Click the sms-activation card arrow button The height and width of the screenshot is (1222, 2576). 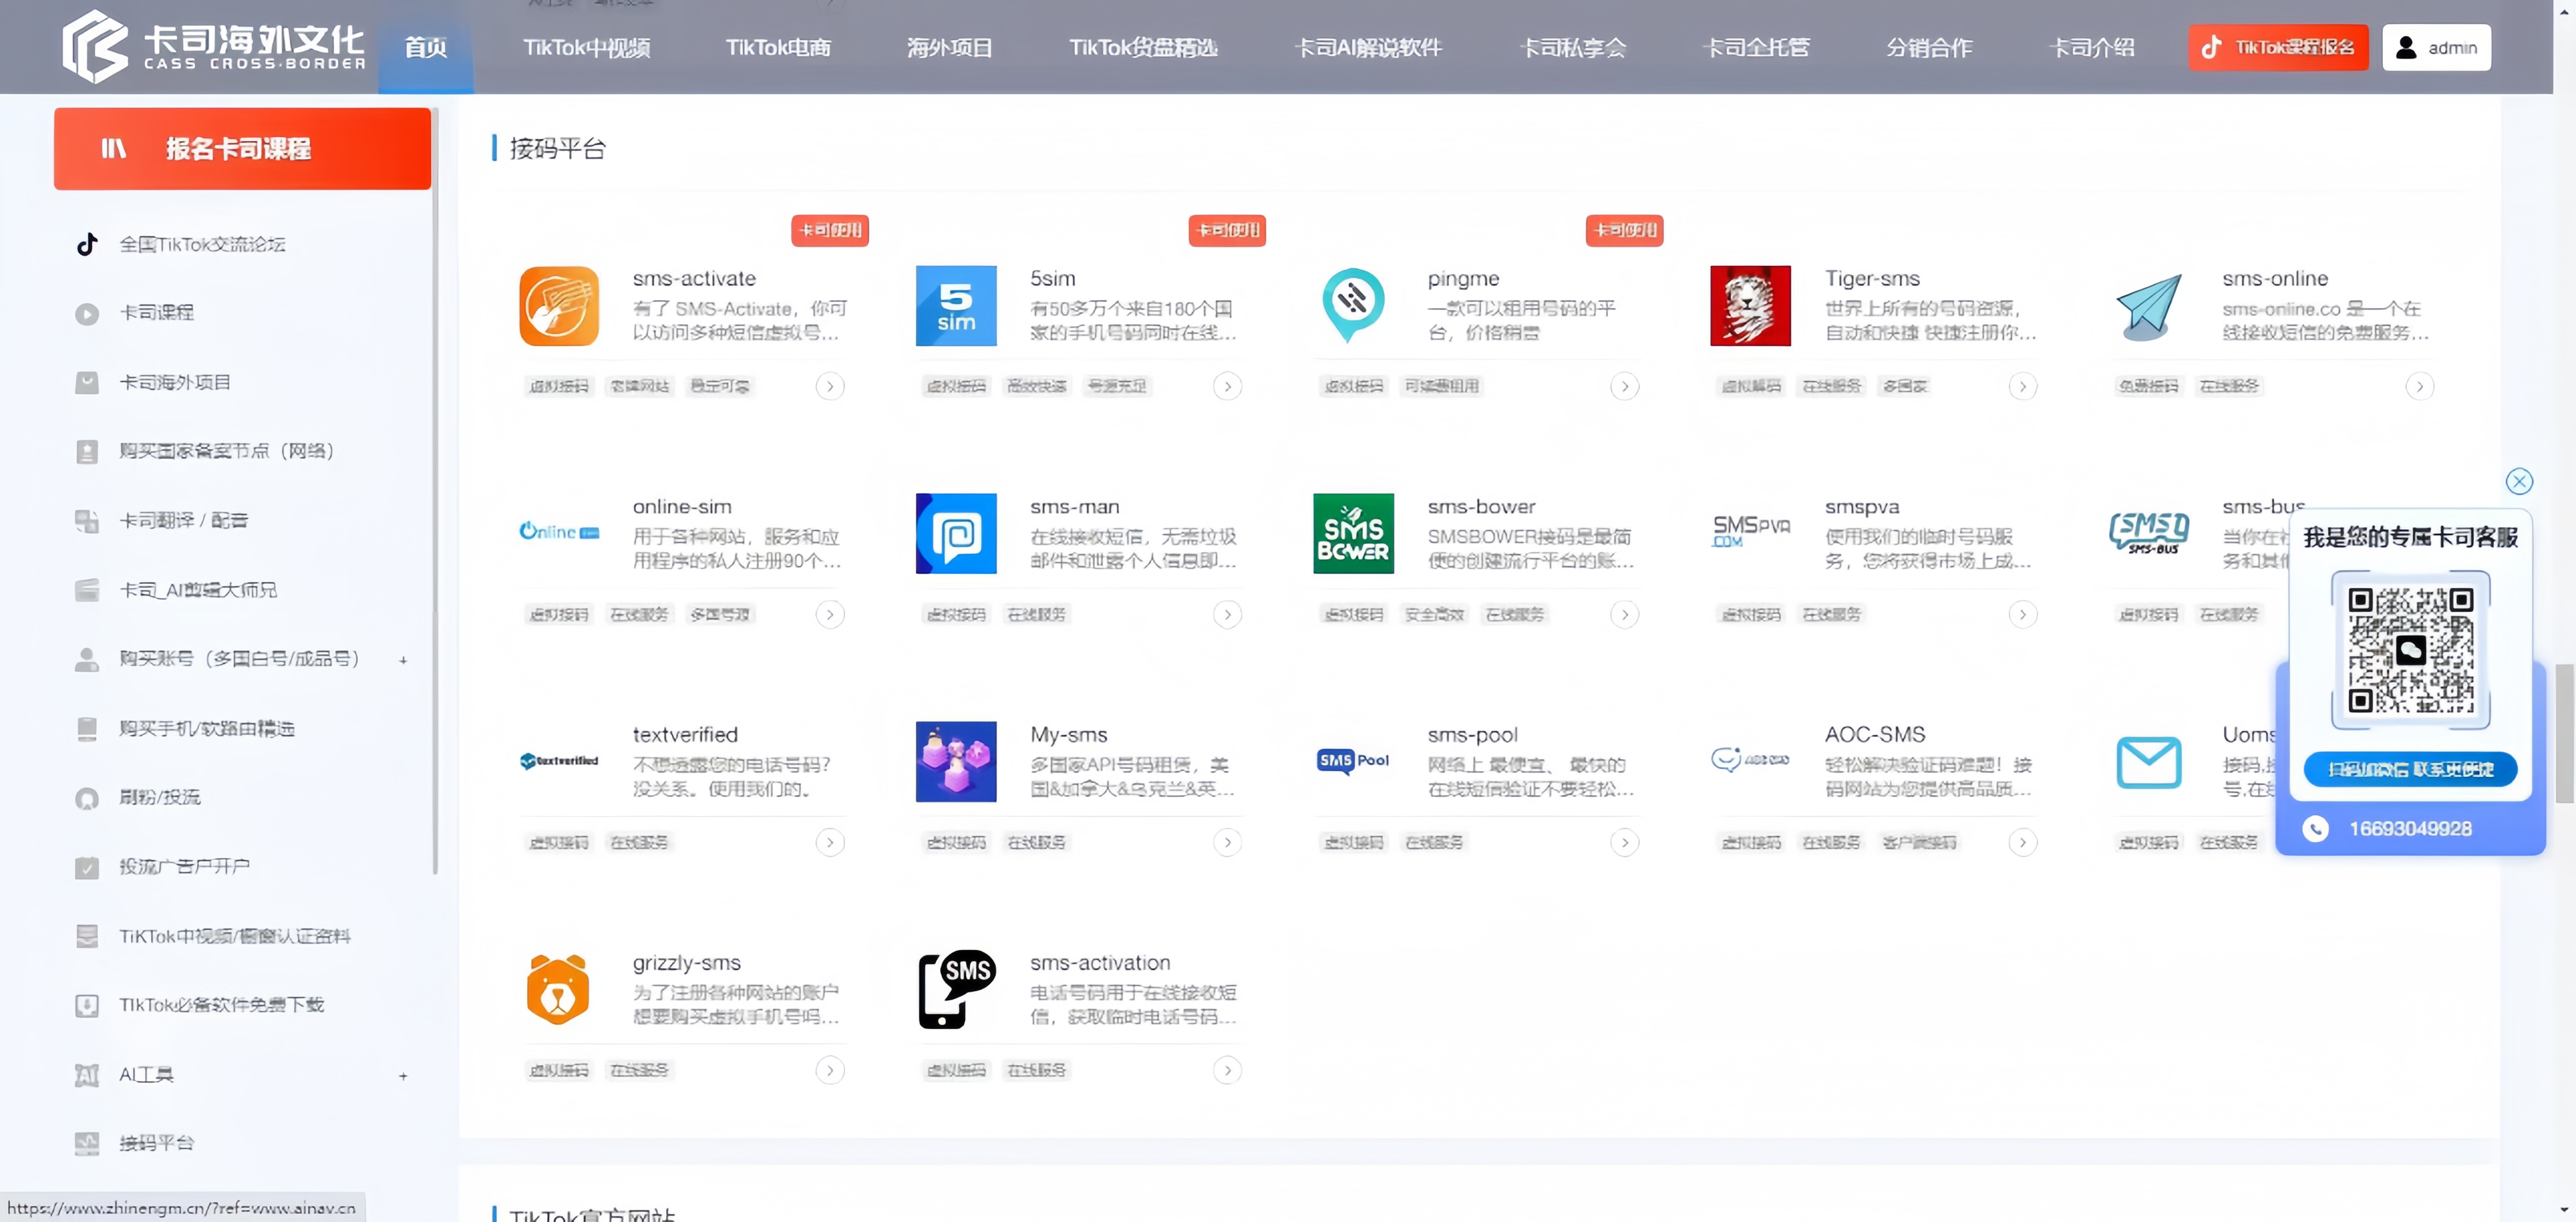pyautogui.click(x=1227, y=1070)
